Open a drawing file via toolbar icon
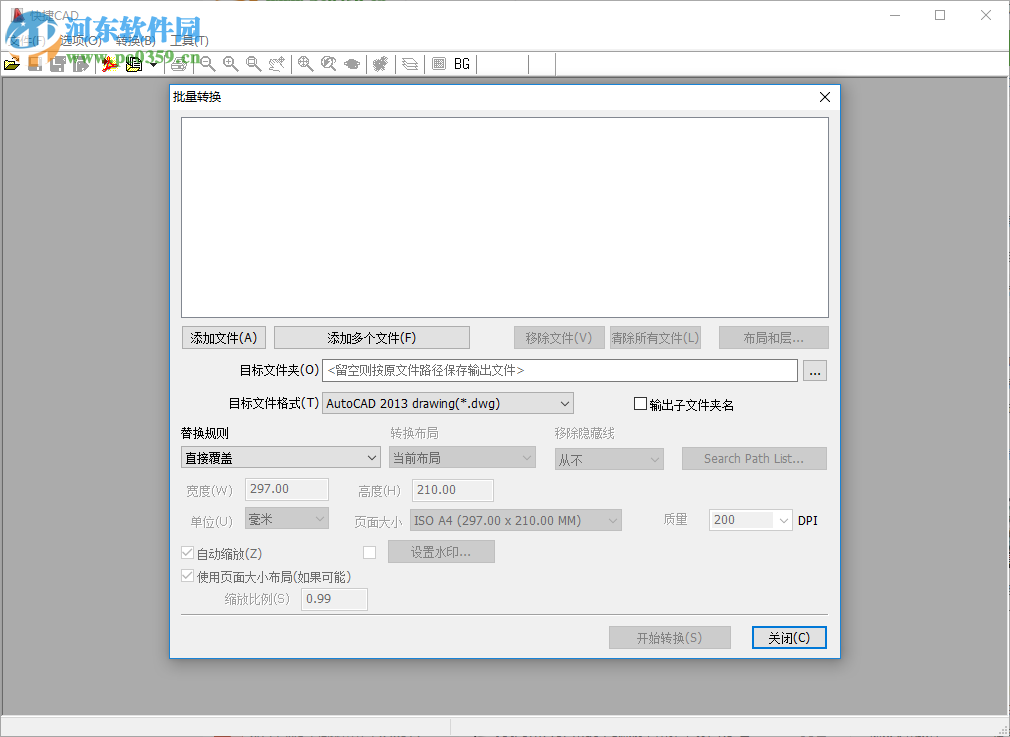 pos(12,63)
